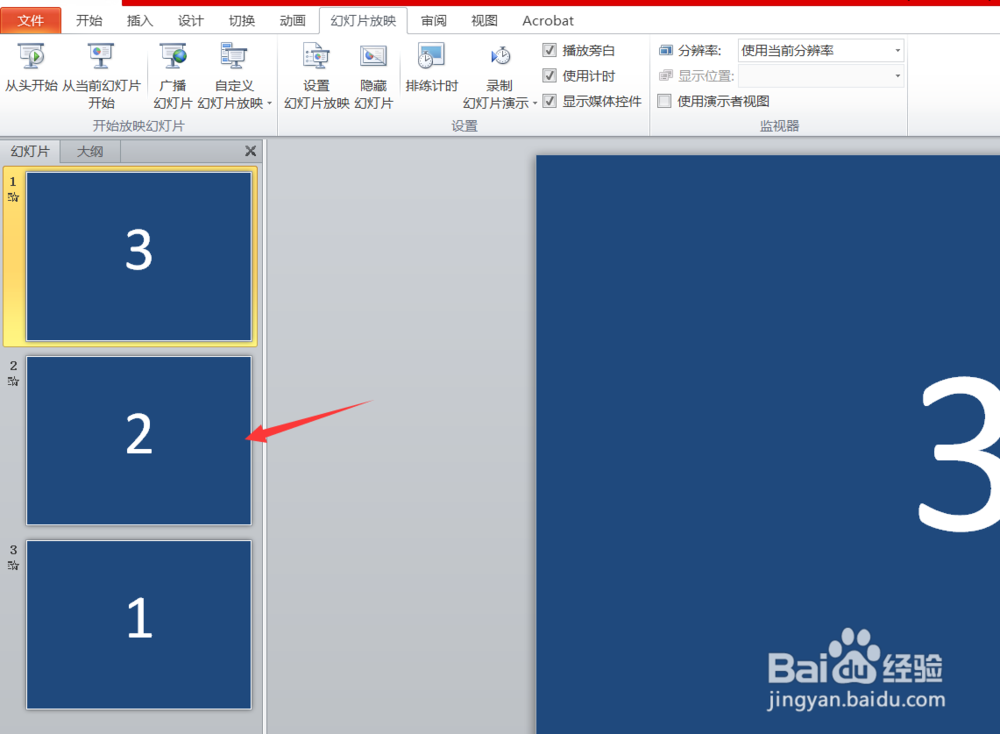
Task: Click the main slide editing canvas
Action: pyautogui.click(x=768, y=444)
